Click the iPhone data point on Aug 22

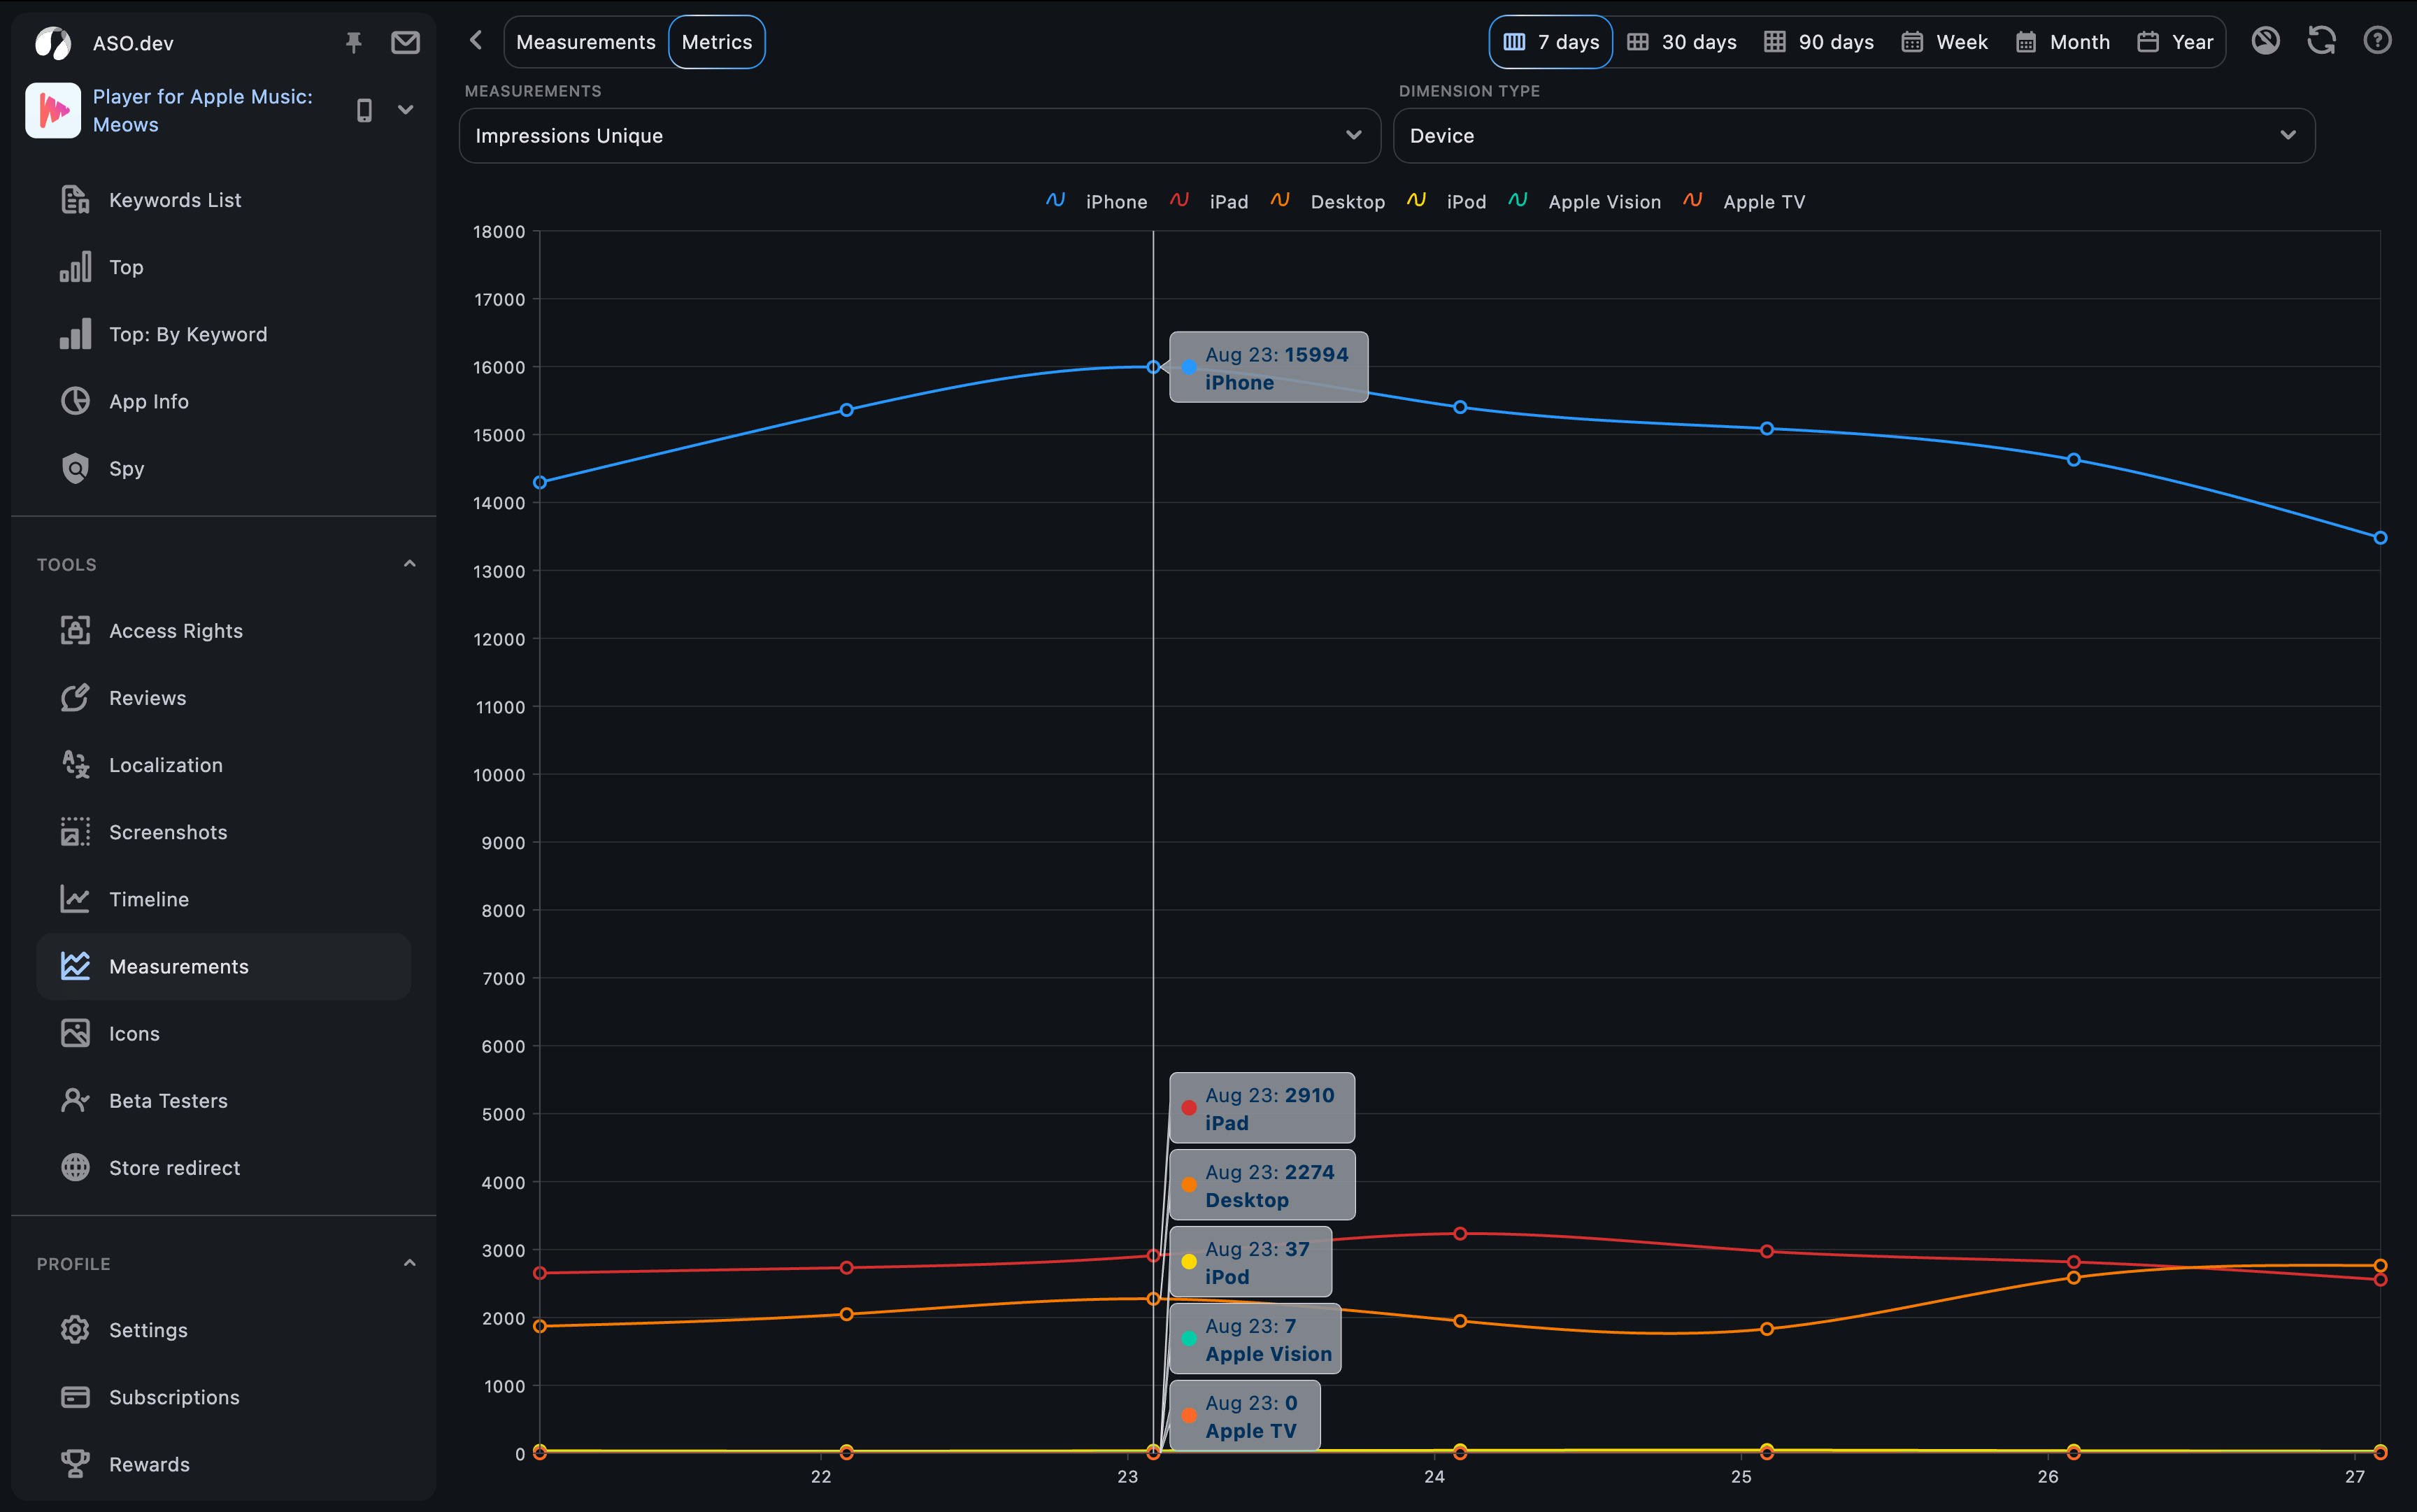coord(846,409)
